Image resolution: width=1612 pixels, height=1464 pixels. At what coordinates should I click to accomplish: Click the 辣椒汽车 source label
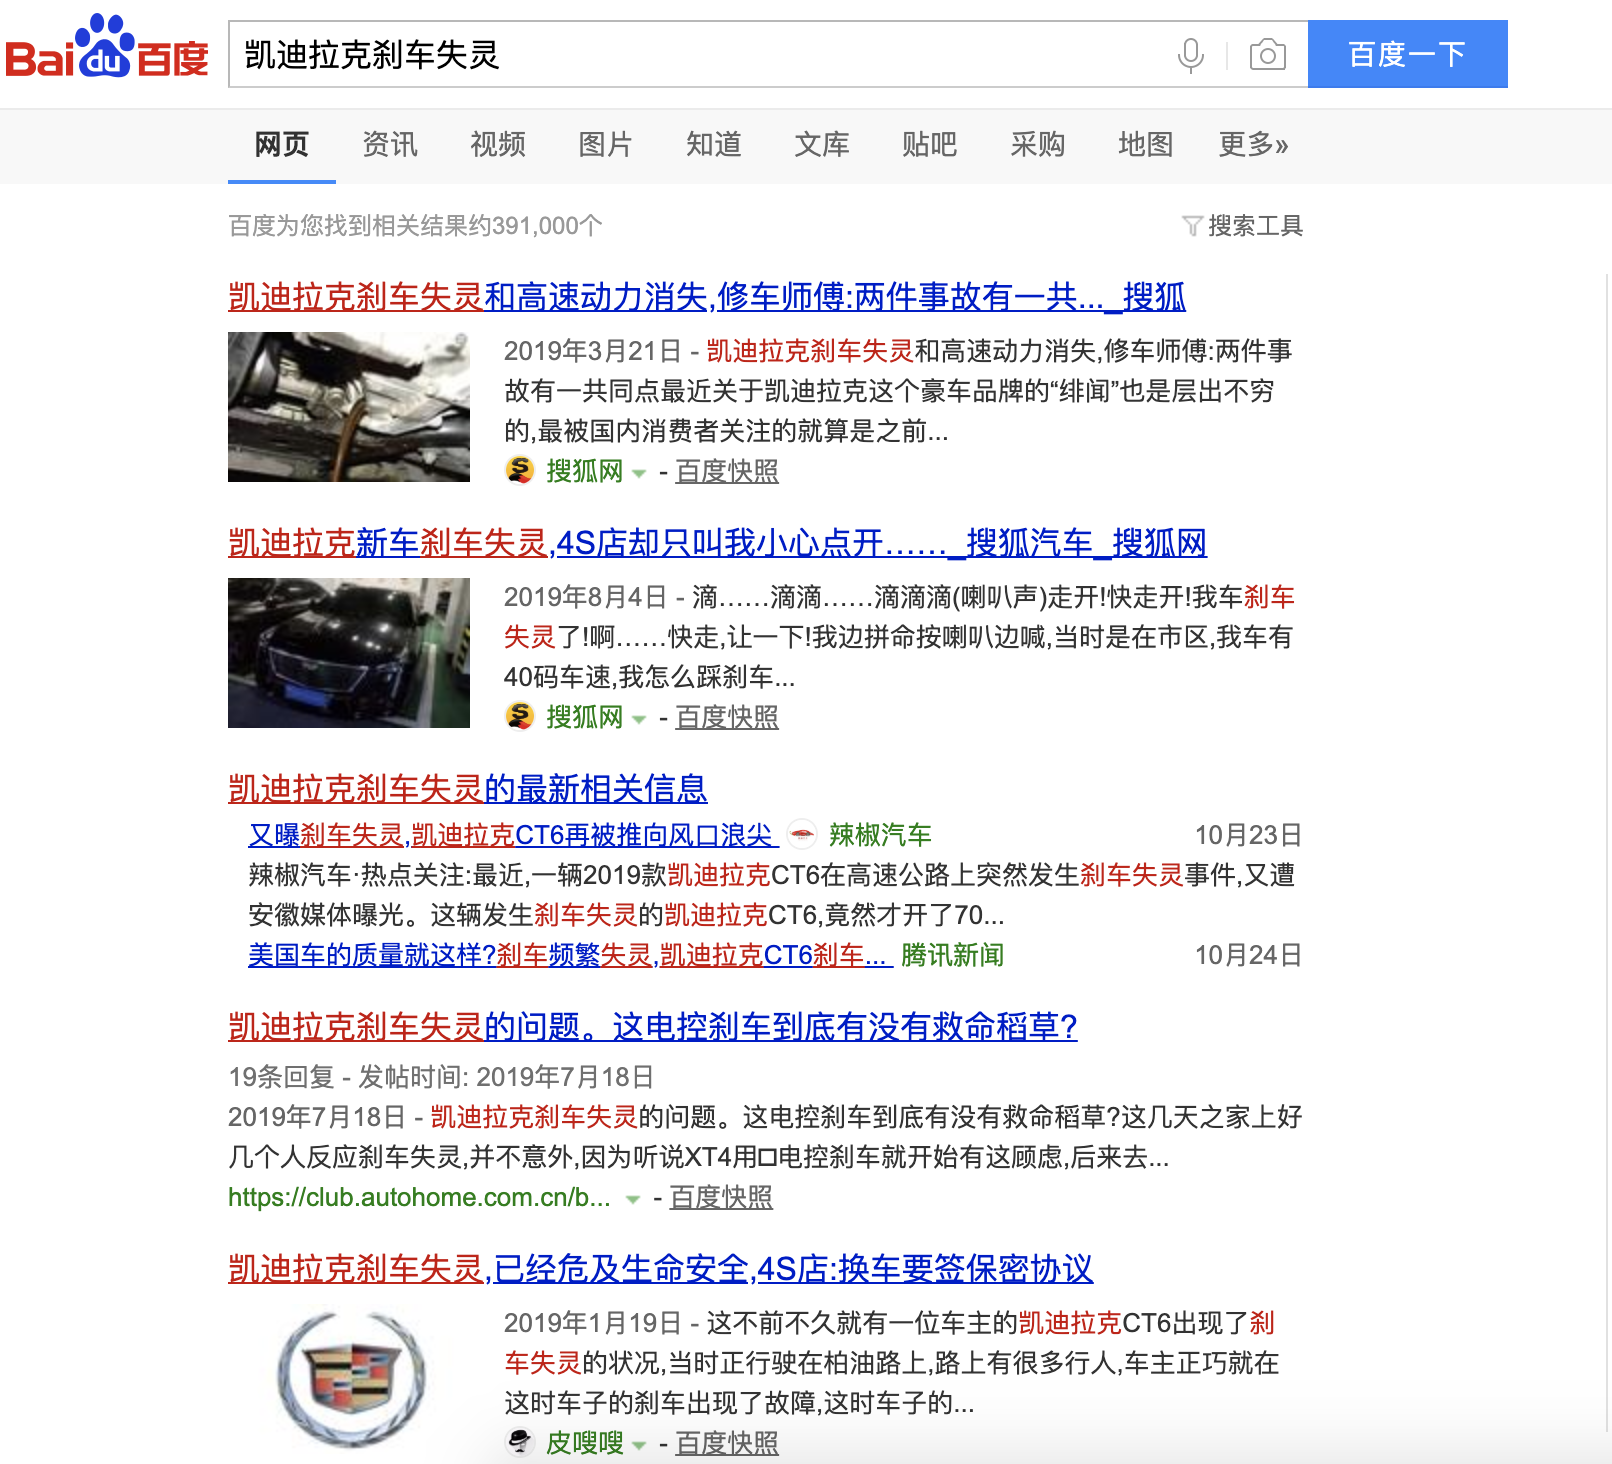[x=880, y=835]
